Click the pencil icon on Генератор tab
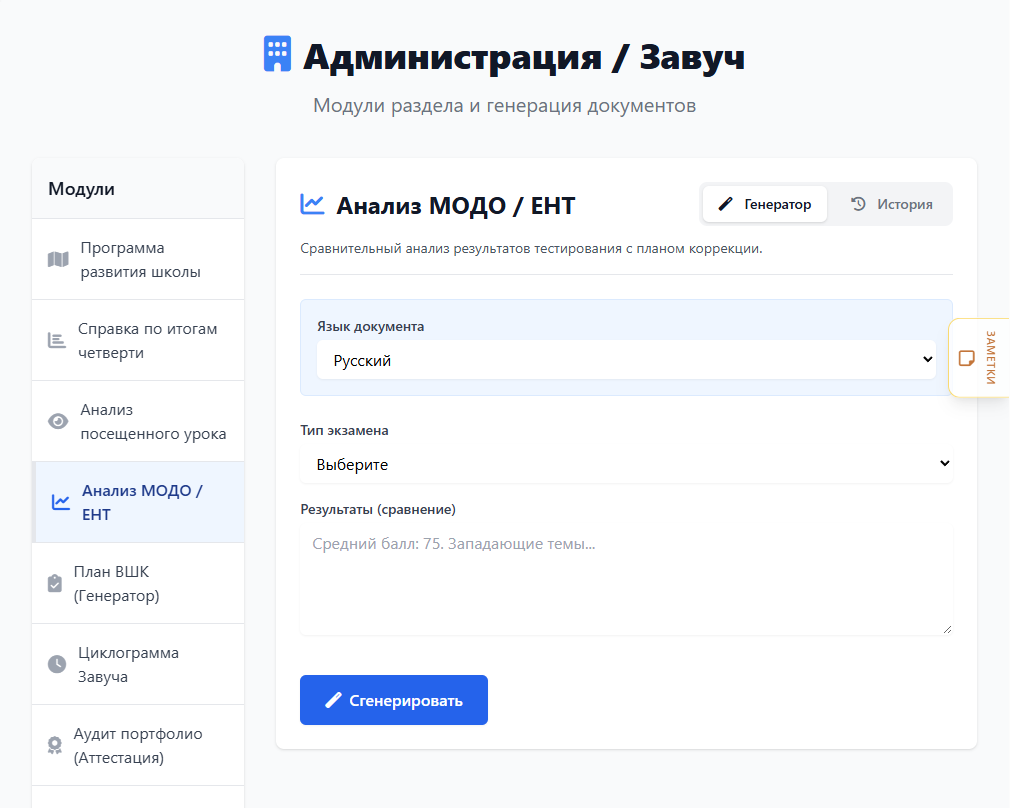 pos(725,204)
